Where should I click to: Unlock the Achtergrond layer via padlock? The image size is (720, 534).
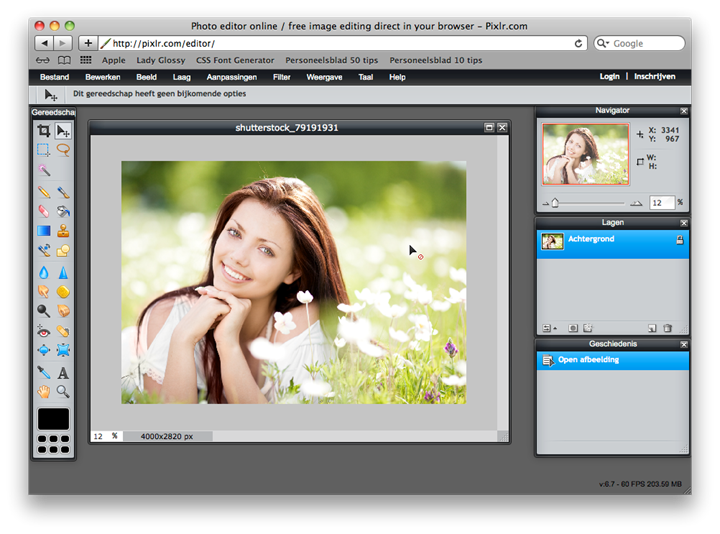coord(679,240)
